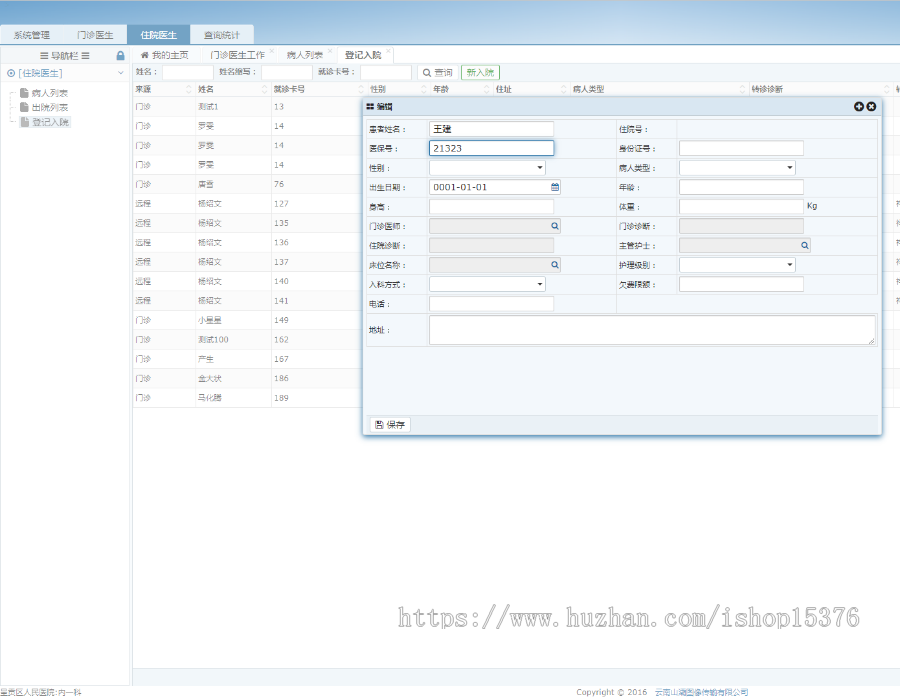Image resolution: width=900 pixels, height=699 pixels.
Task: Click search icon in 床位名称 field
Action: tap(555, 265)
